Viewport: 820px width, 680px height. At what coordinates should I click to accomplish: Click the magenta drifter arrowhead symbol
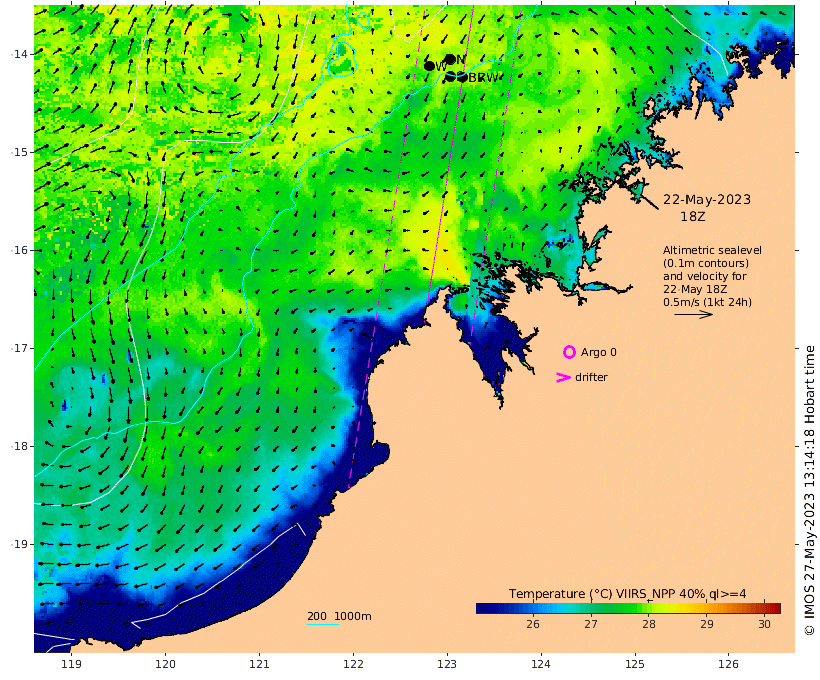click(563, 377)
